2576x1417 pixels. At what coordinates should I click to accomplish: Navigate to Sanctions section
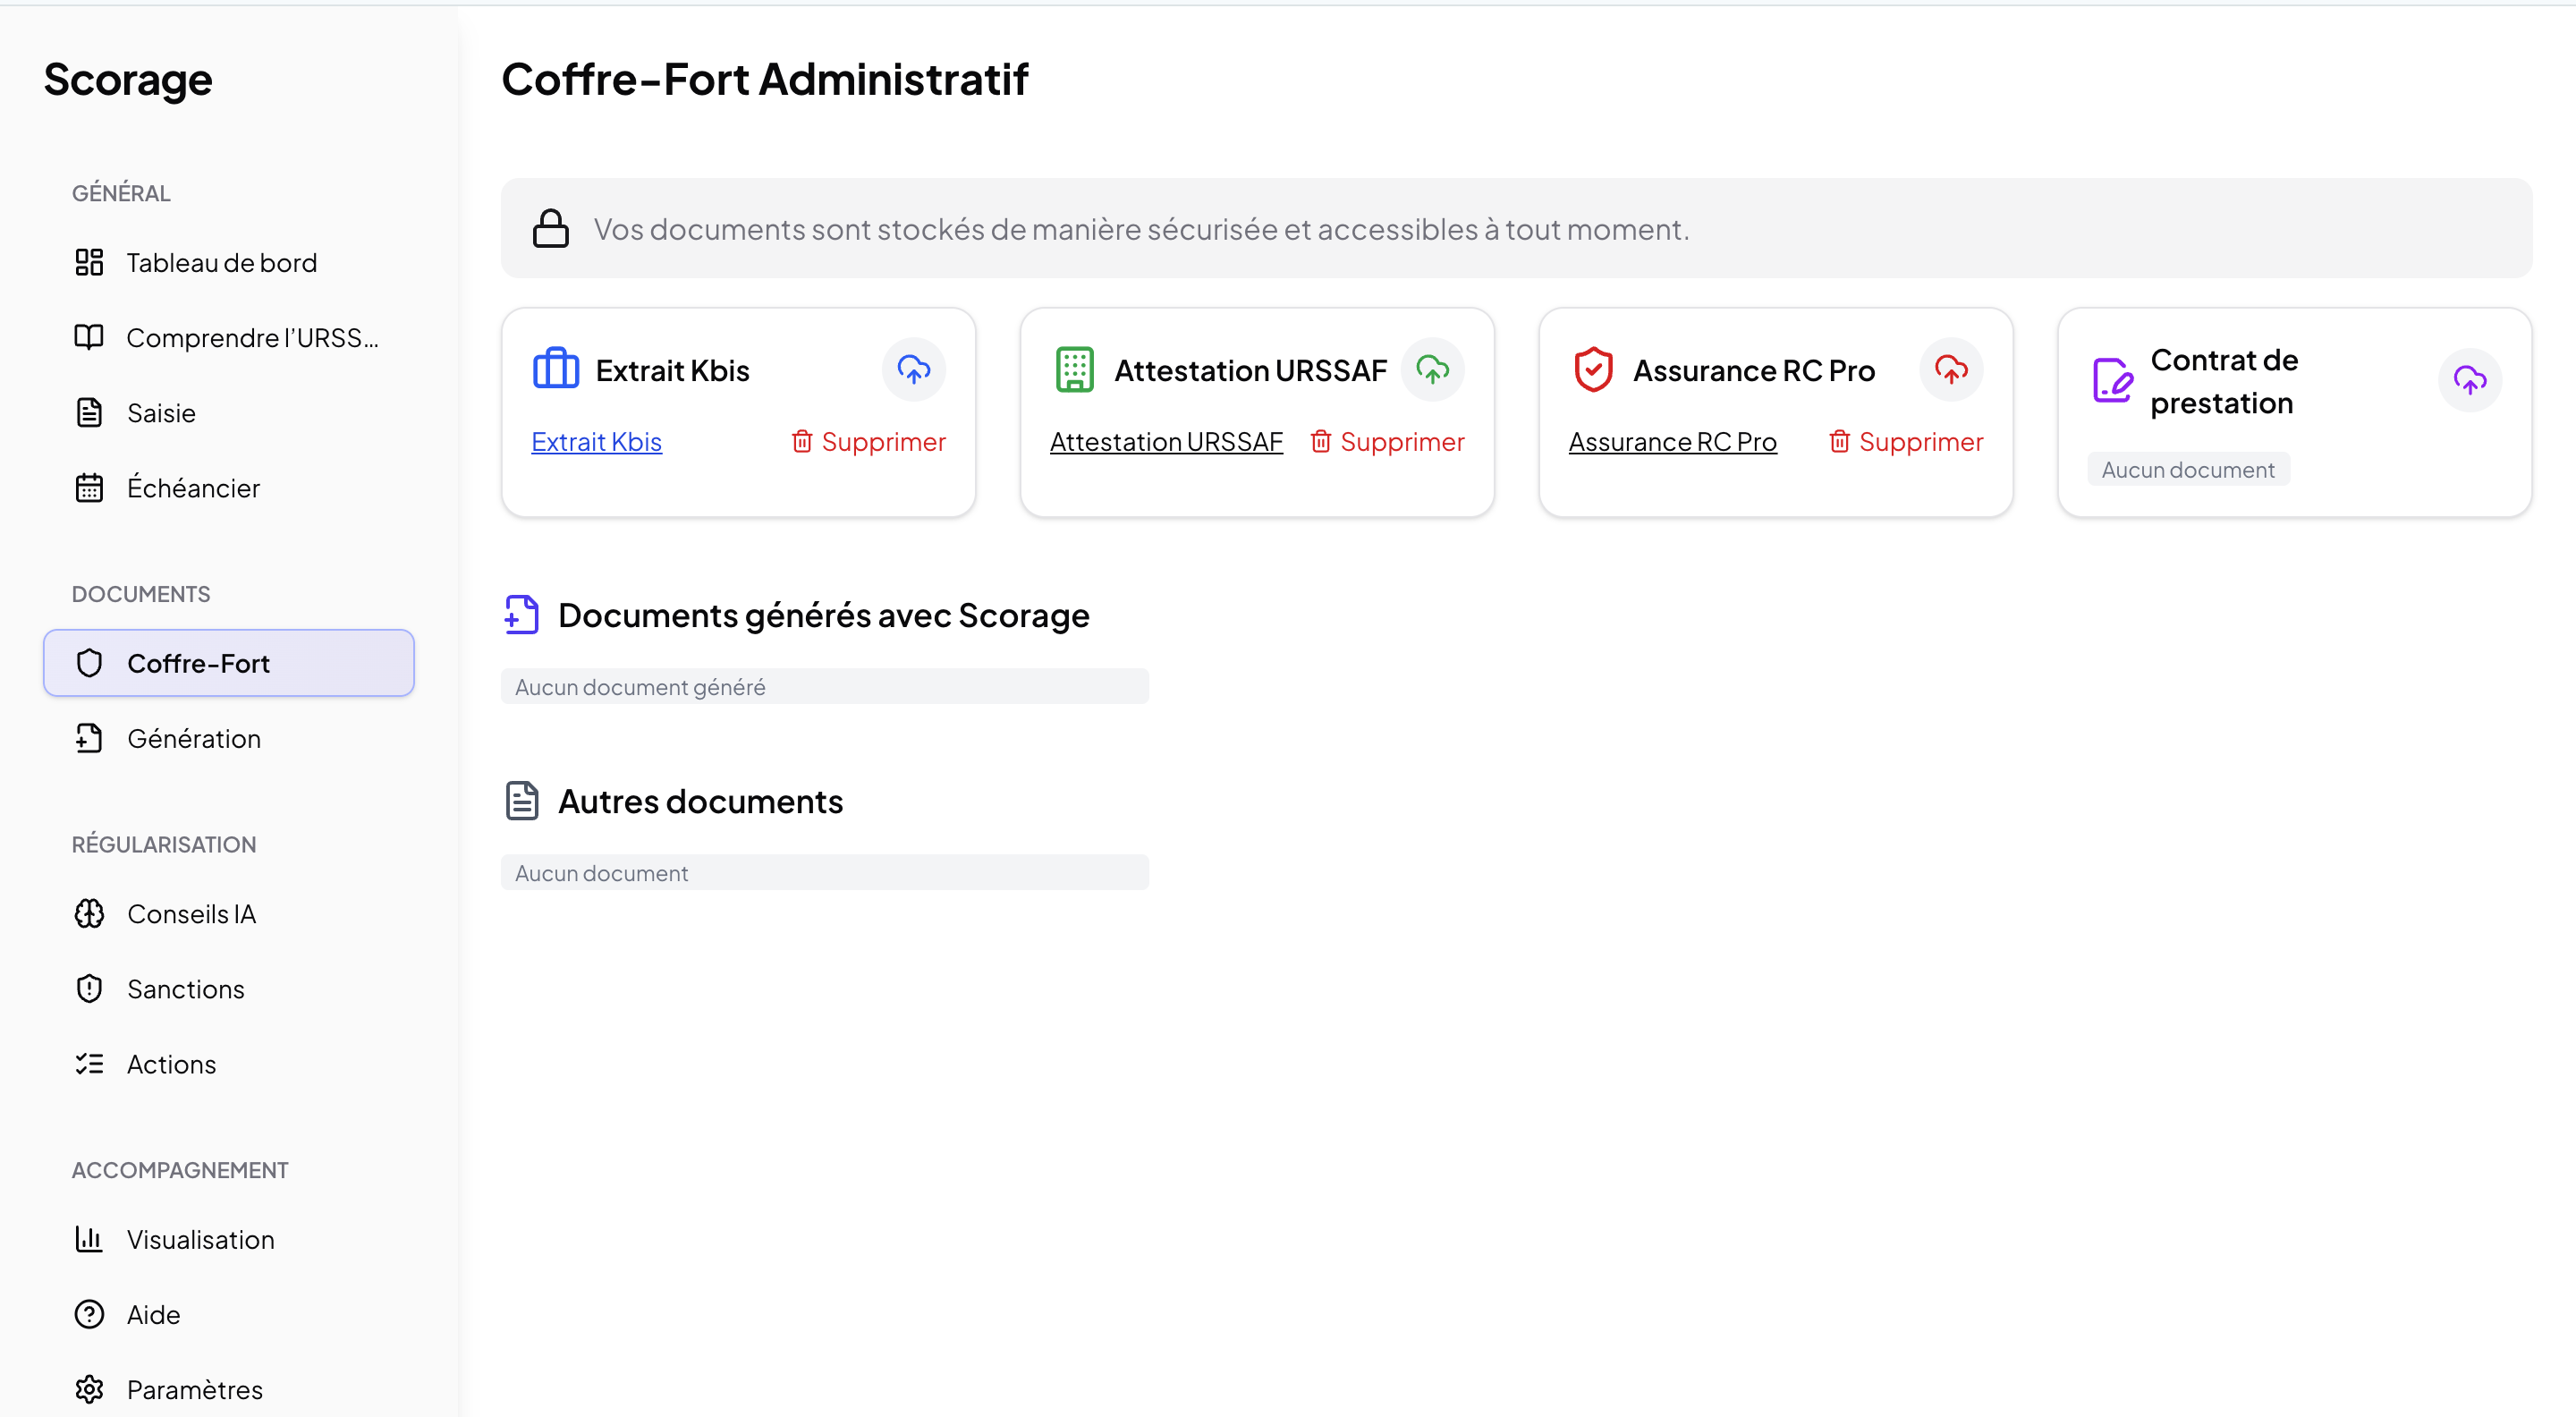[x=185, y=989]
